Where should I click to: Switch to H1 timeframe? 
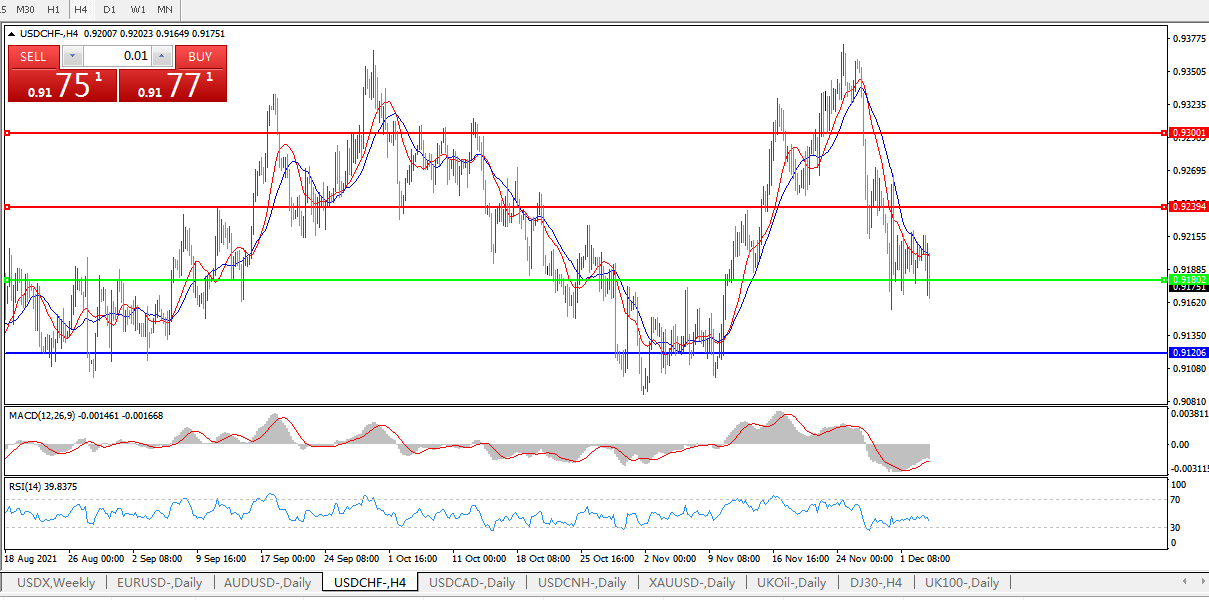point(53,9)
